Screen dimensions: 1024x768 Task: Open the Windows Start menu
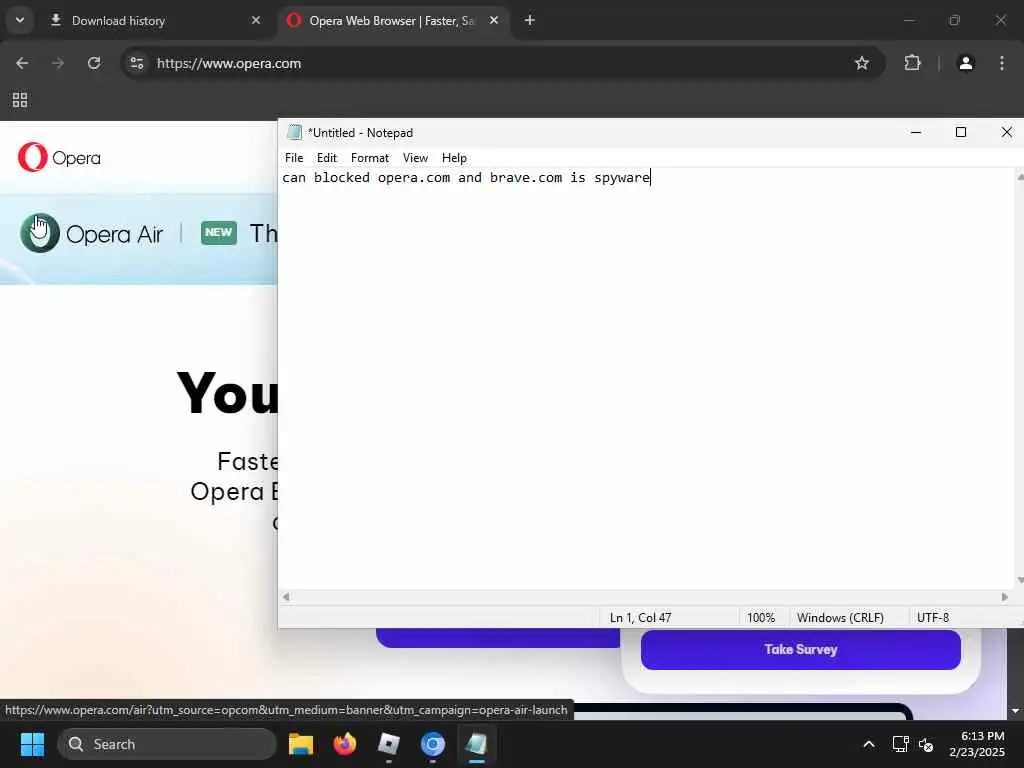click(32, 744)
